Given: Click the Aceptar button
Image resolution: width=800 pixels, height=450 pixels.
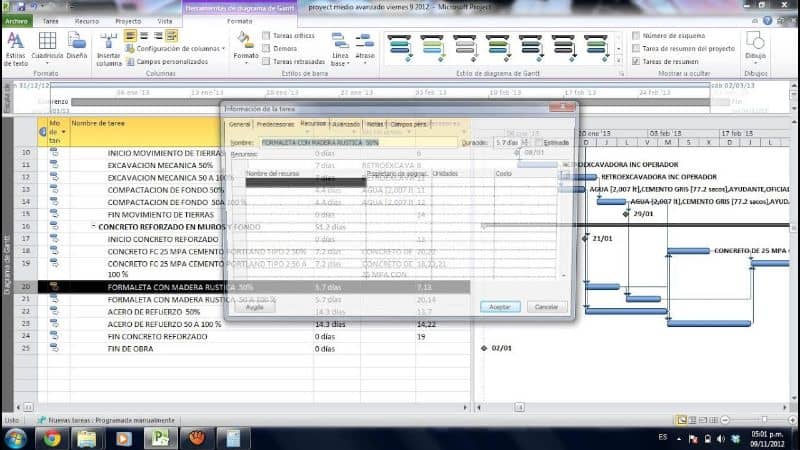Looking at the screenshot, I should click(500, 307).
